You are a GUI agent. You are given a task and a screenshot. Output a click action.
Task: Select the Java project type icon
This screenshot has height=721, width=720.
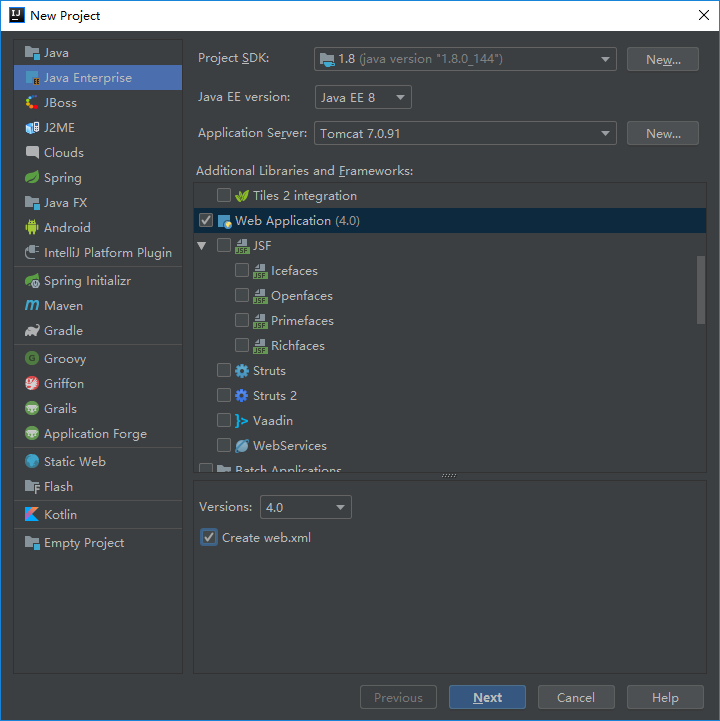pos(32,53)
